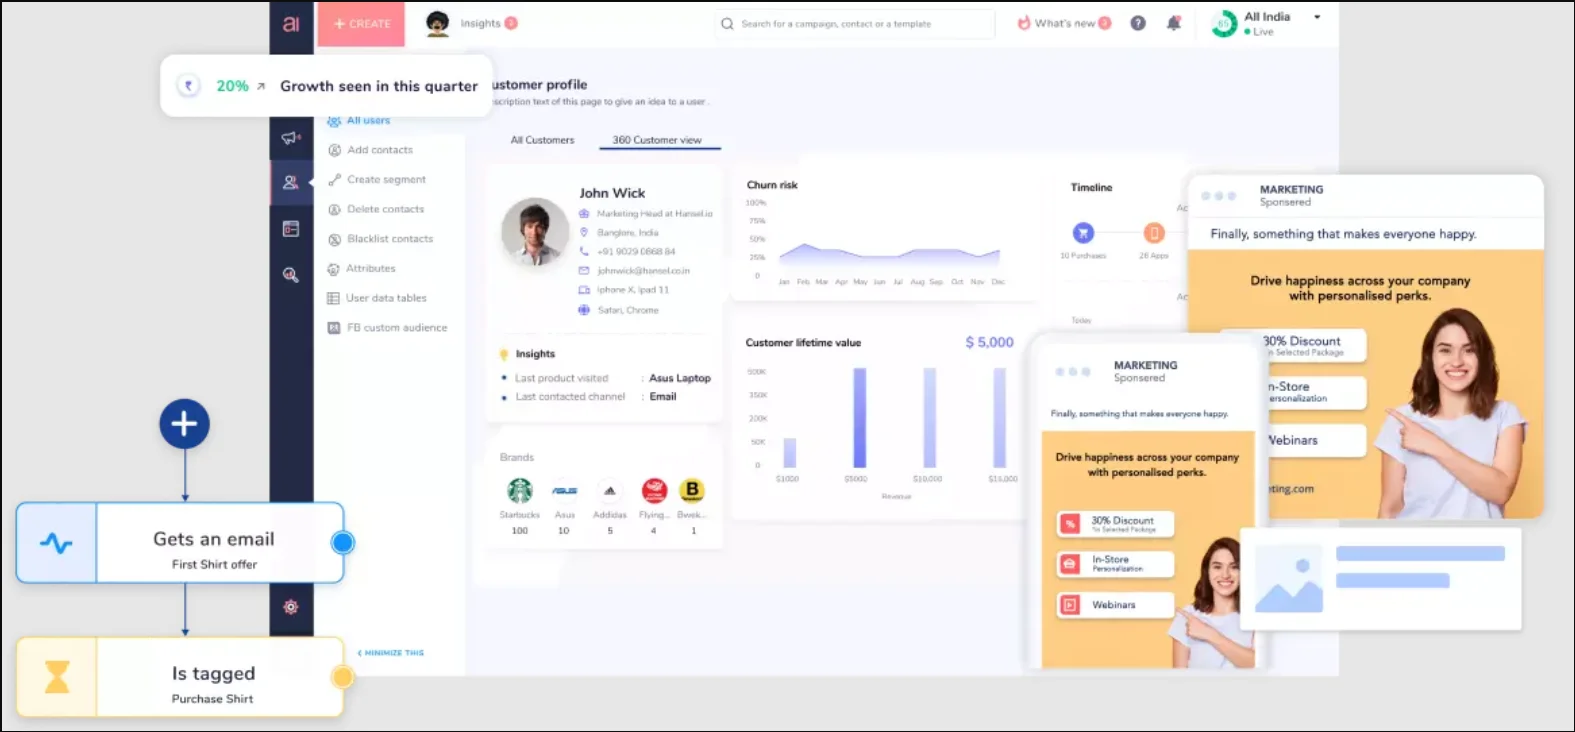Open the help question mark icon
Viewport: 1575px width, 732px height.
[x=1138, y=23]
